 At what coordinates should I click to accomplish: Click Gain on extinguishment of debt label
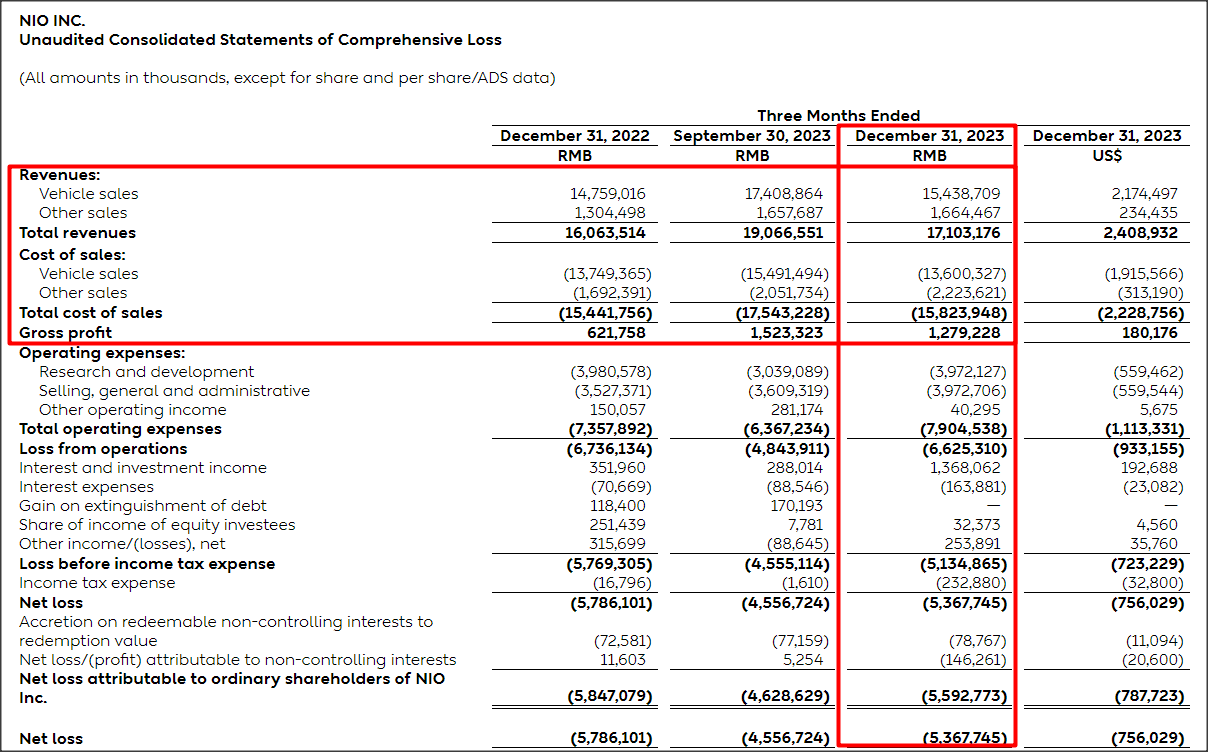(x=143, y=506)
